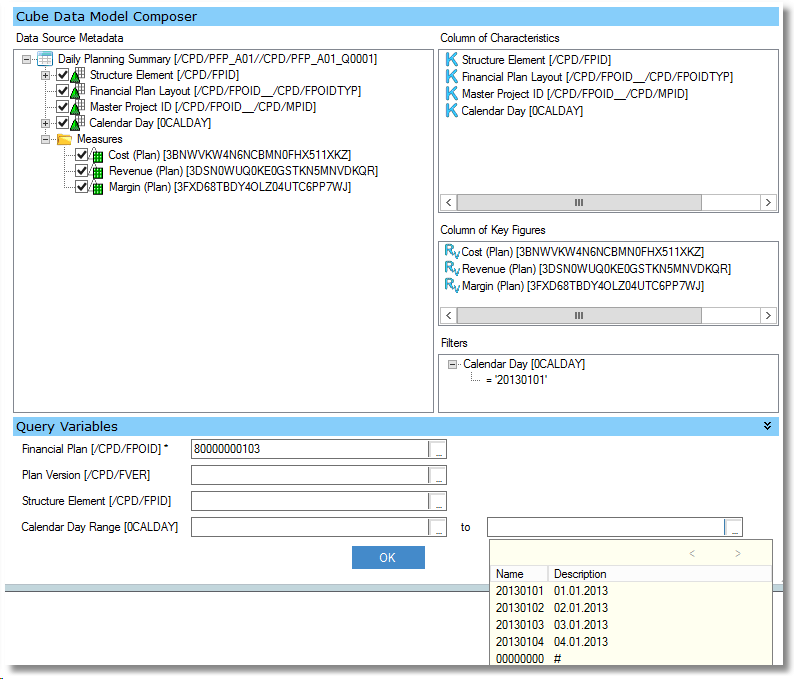Uncheck the Calendar Day checkbox in metadata tree
Image resolution: width=794 pixels, height=679 pixels.
[x=62, y=123]
